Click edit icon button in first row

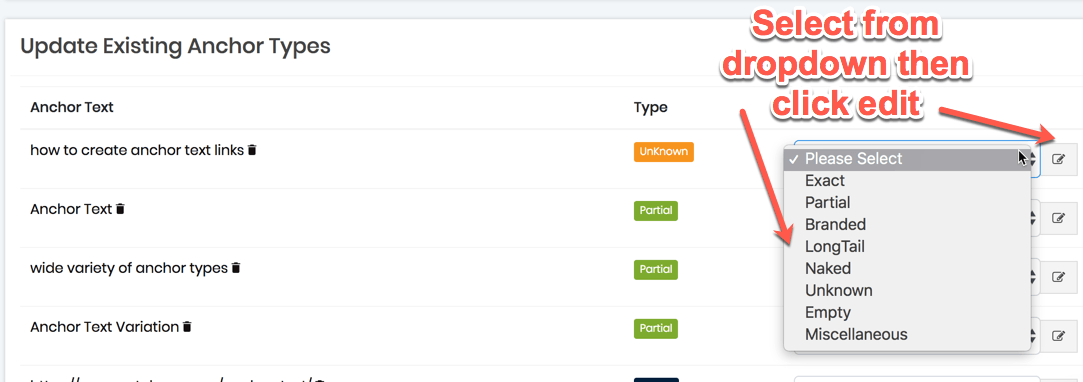click(1058, 160)
